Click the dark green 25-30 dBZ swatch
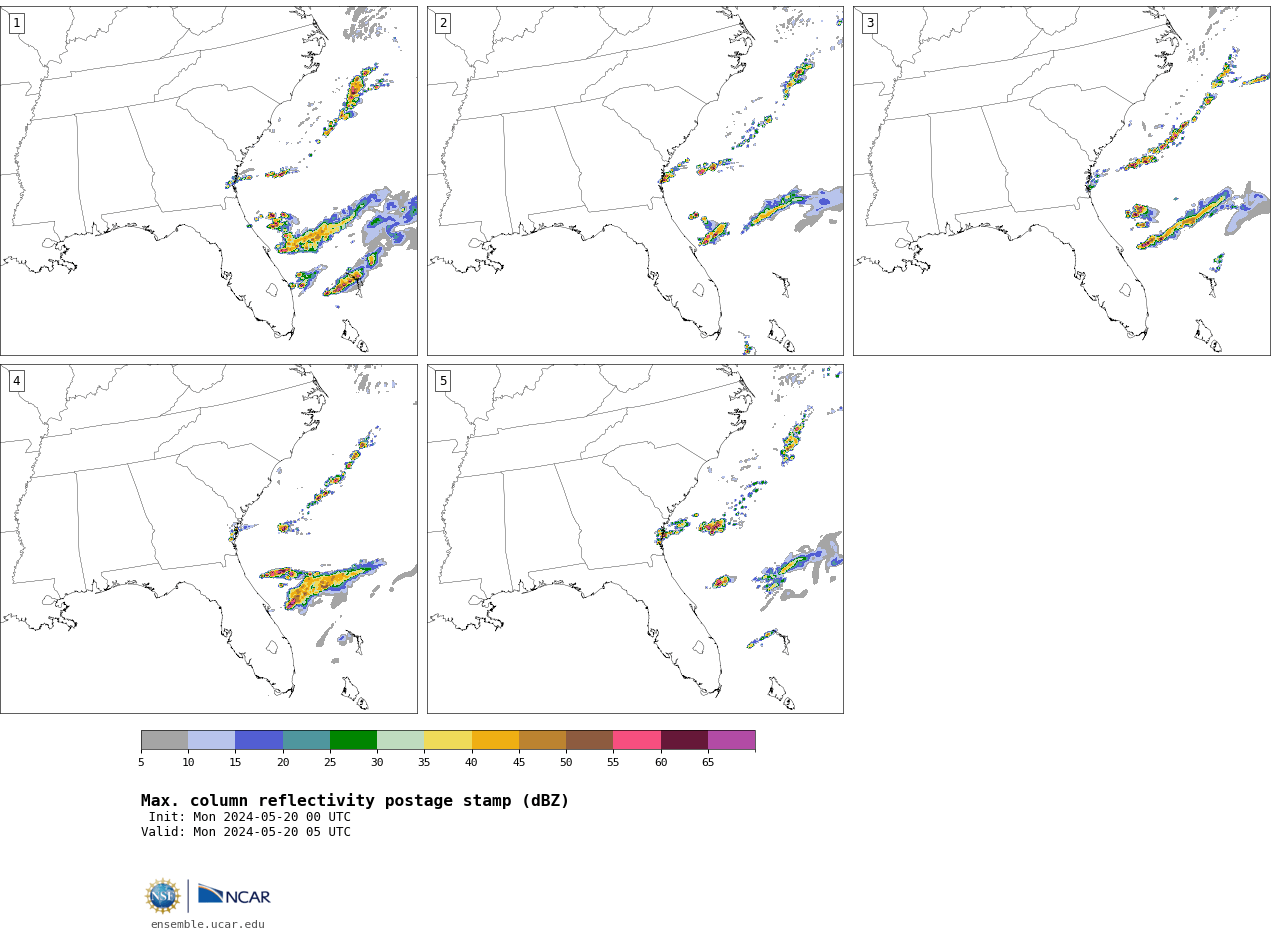The width and height of the screenshot is (1280, 936). point(353,740)
